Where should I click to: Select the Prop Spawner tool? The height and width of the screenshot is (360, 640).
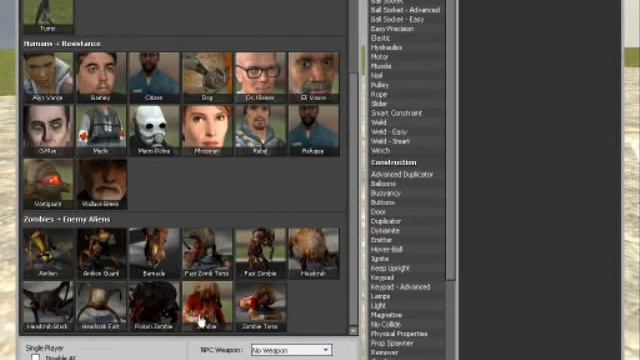tap(392, 343)
